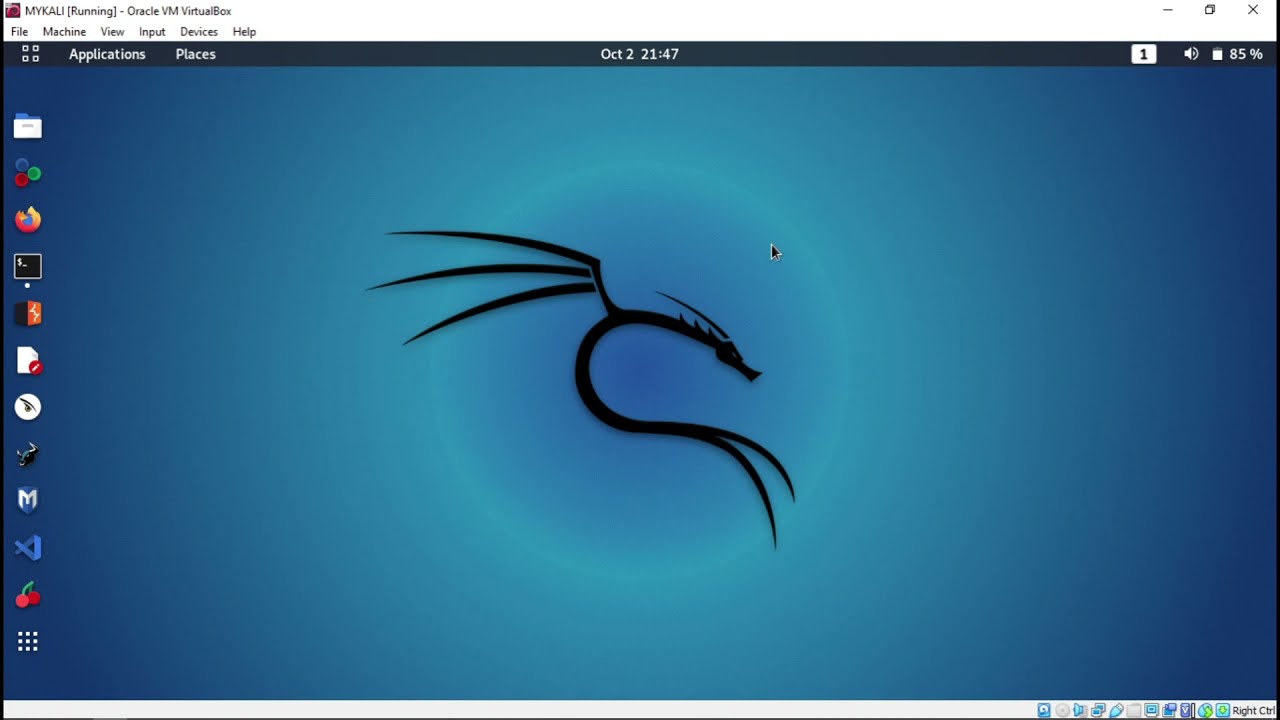
Task: Open the Machine menu in VirtualBox
Action: 64,32
